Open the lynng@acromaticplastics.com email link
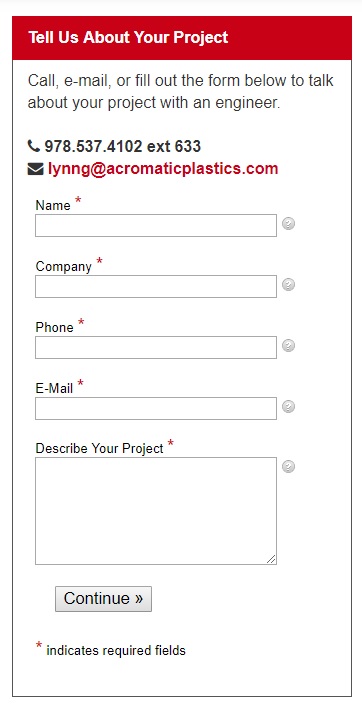 pyautogui.click(x=163, y=169)
